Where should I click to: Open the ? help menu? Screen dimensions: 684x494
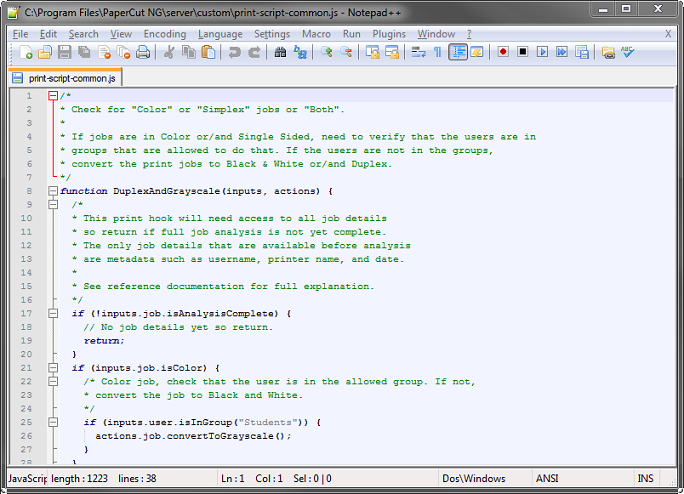[x=469, y=34]
